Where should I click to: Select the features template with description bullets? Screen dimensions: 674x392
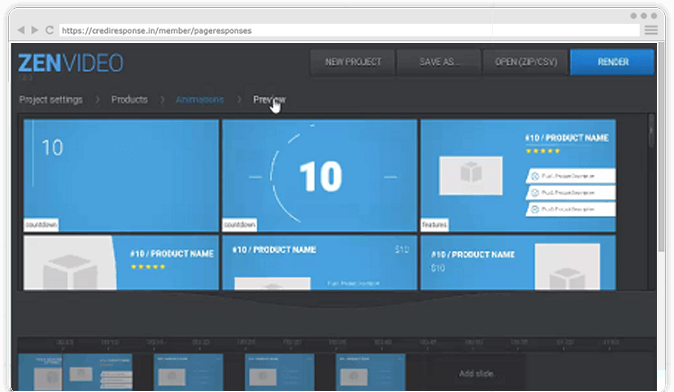pos(518,175)
